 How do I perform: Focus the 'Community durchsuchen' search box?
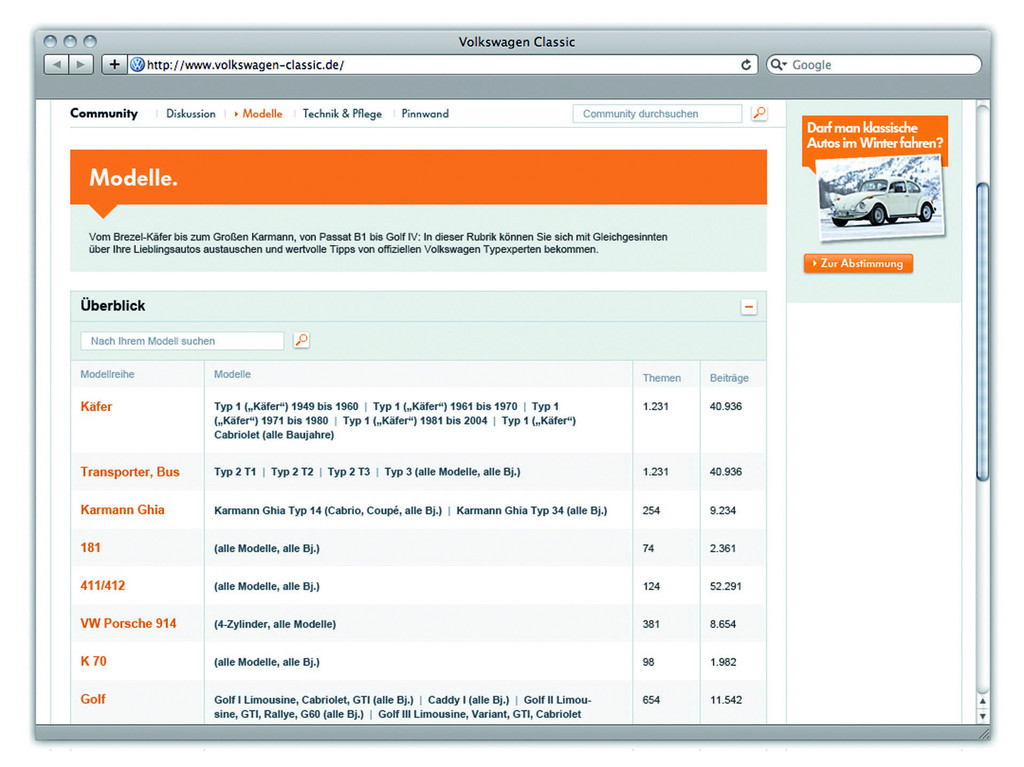point(657,114)
